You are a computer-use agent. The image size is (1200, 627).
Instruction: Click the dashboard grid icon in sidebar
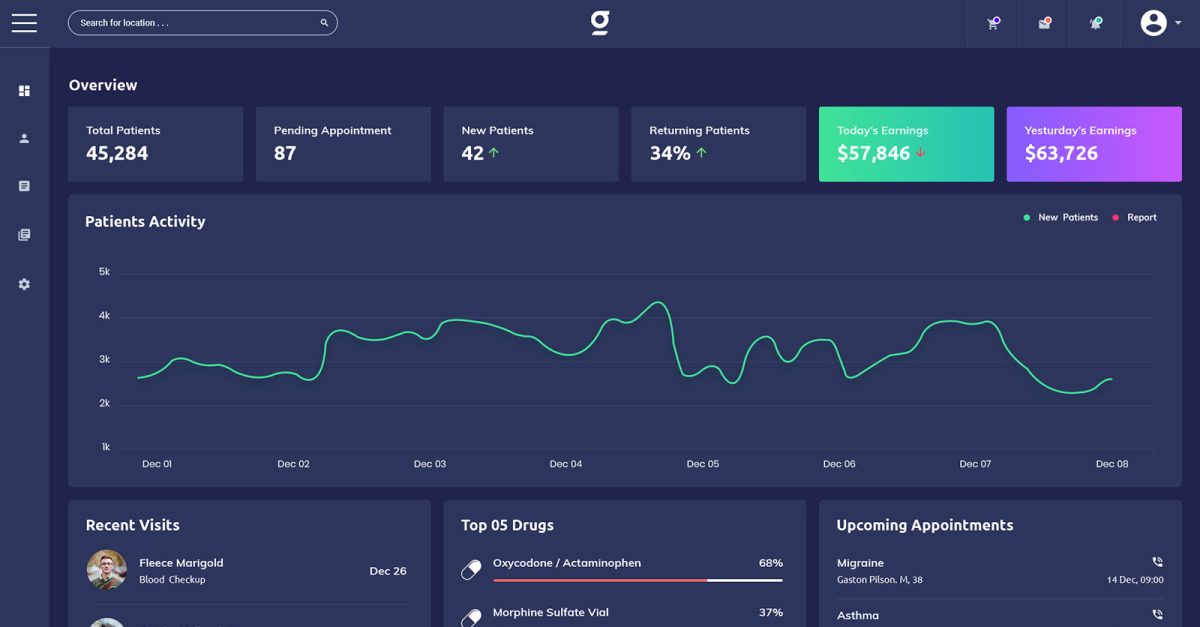coord(24,91)
